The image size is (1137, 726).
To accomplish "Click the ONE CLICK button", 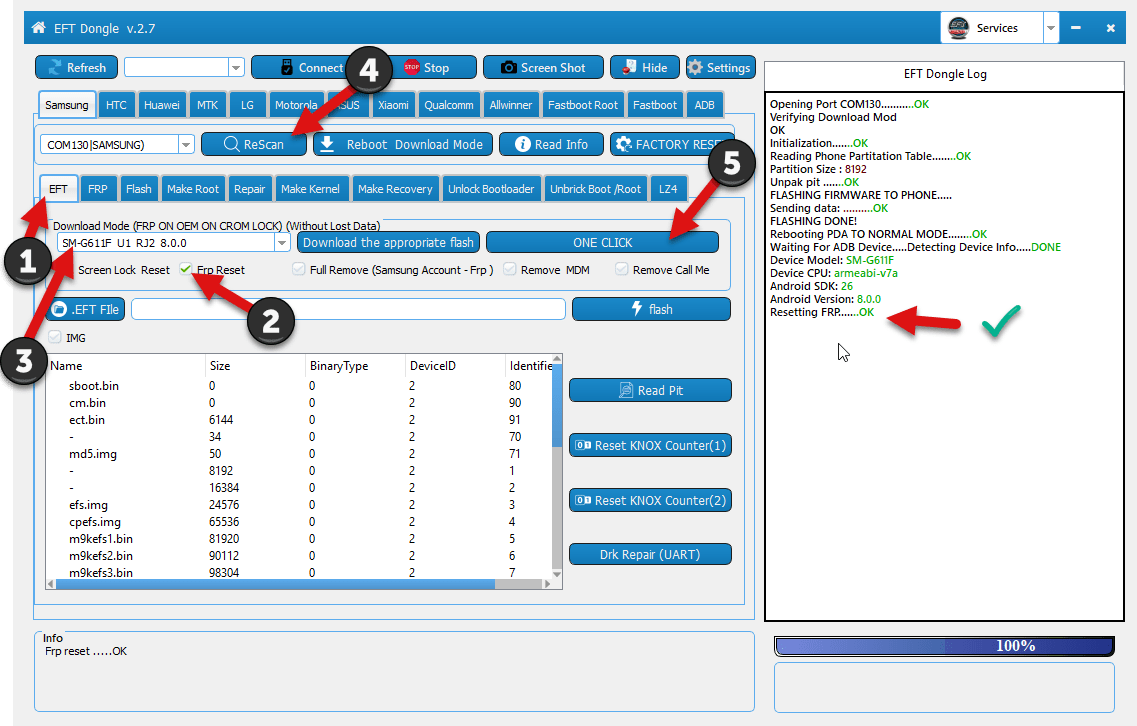I will coord(603,242).
